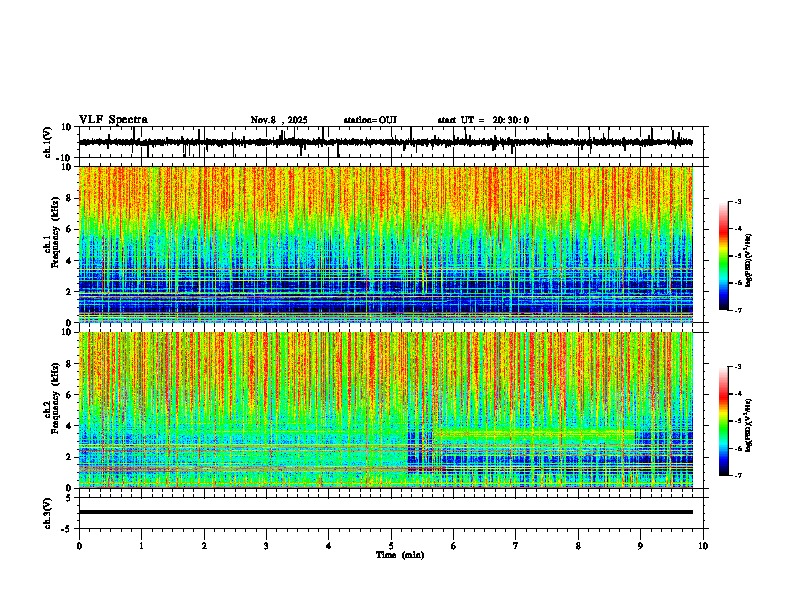Click inside the ch.1 spectrogram panel

click(x=386, y=244)
